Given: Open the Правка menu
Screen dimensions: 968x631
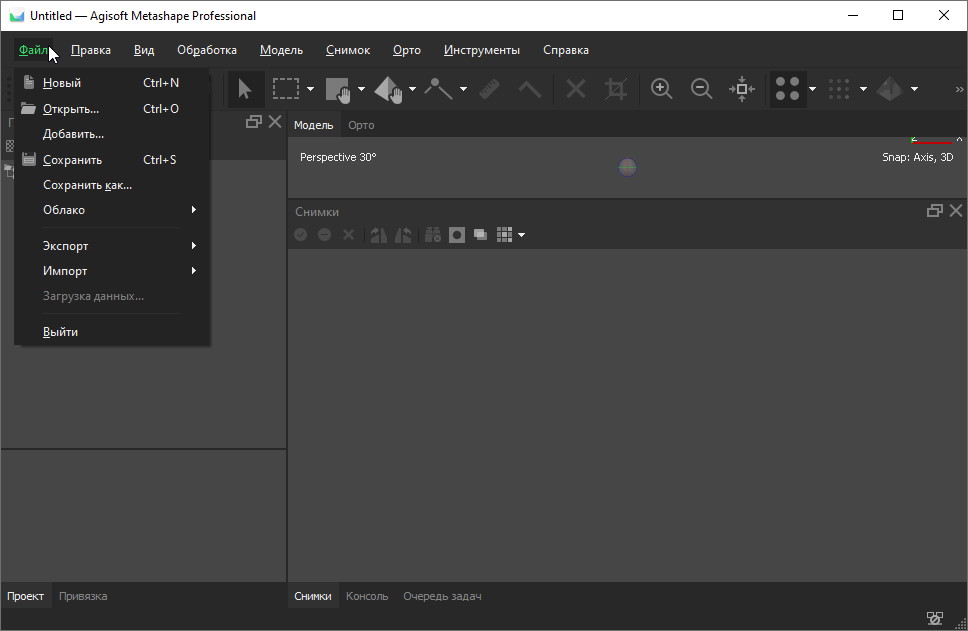Looking at the screenshot, I should (x=91, y=50).
